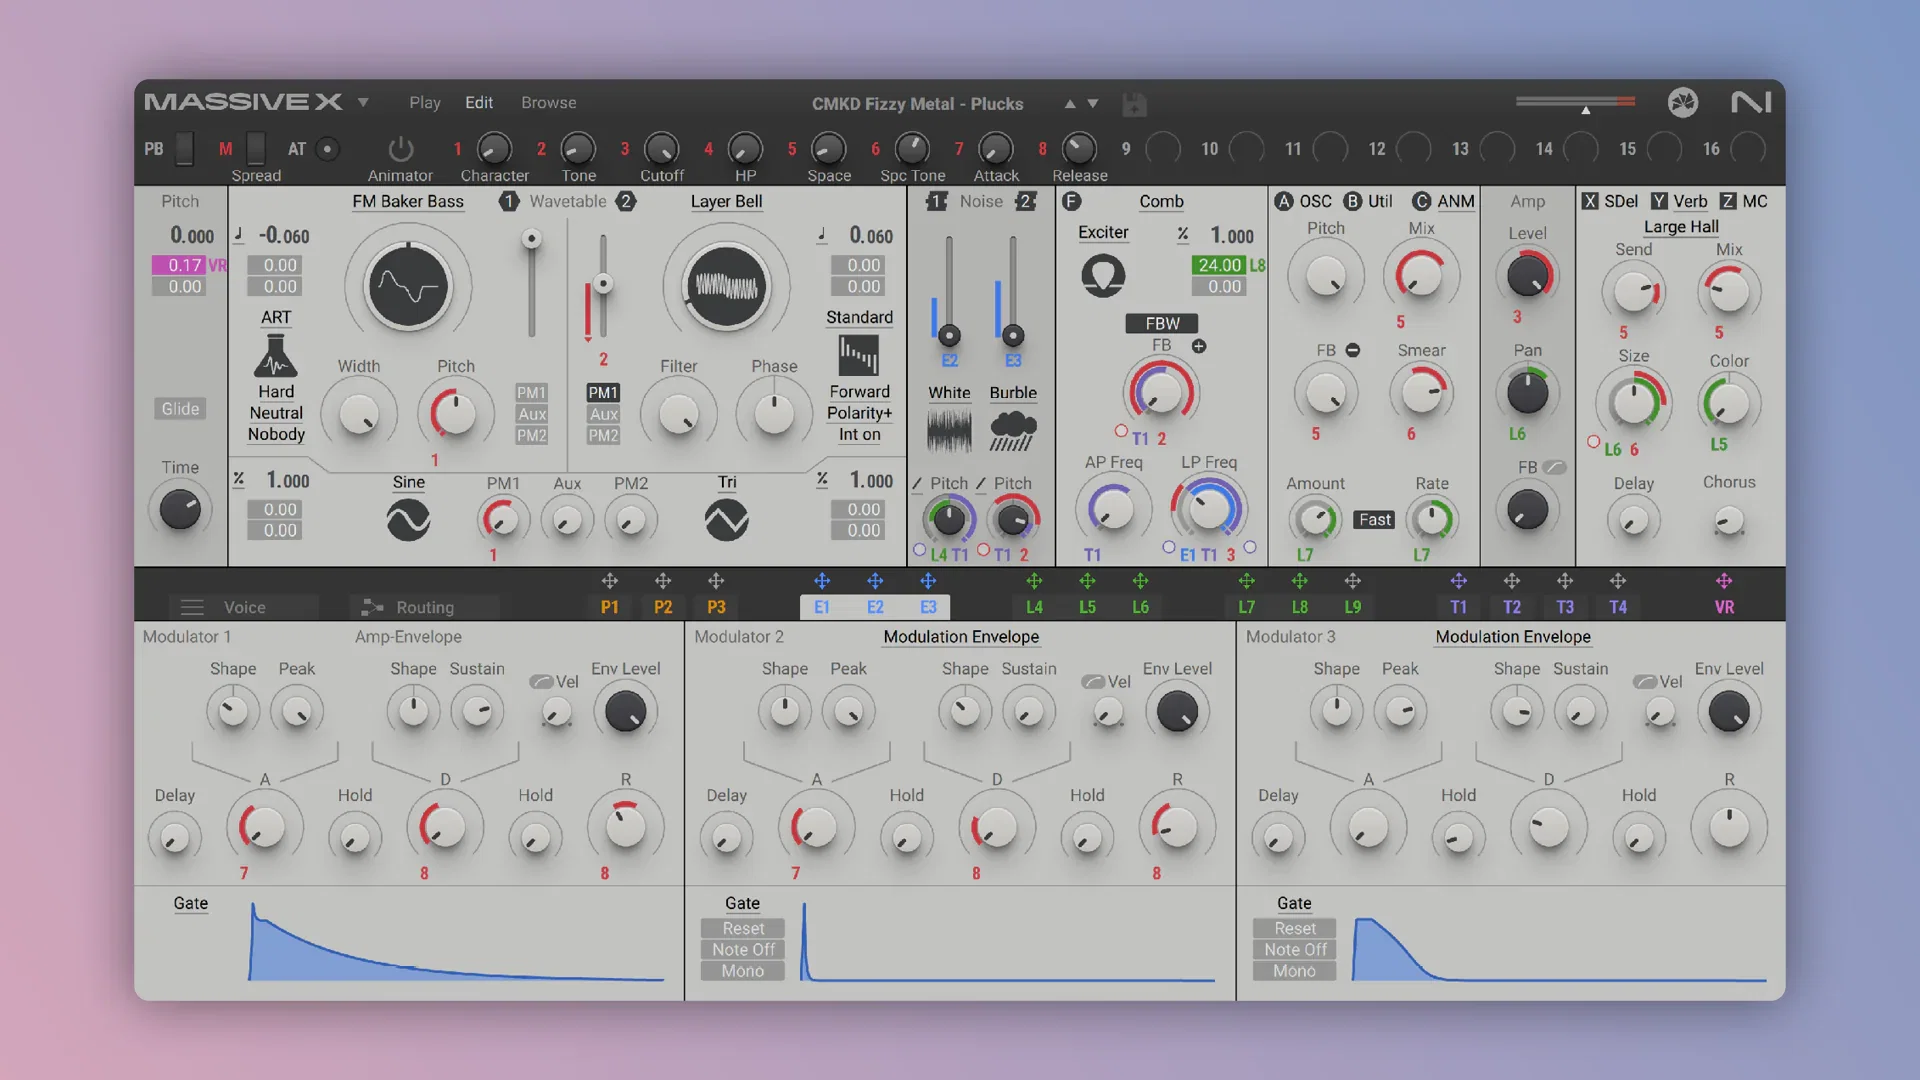
Task: Switch to the Browse view
Action: [x=548, y=102]
